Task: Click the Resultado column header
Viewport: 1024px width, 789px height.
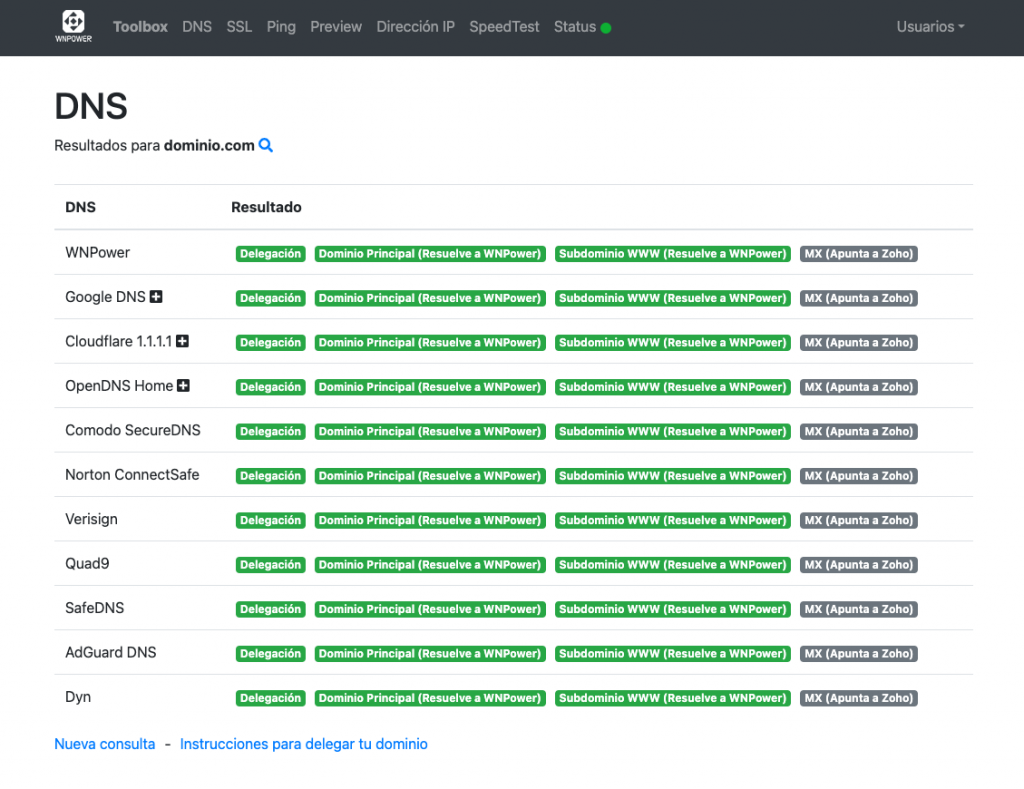Action: (266, 207)
